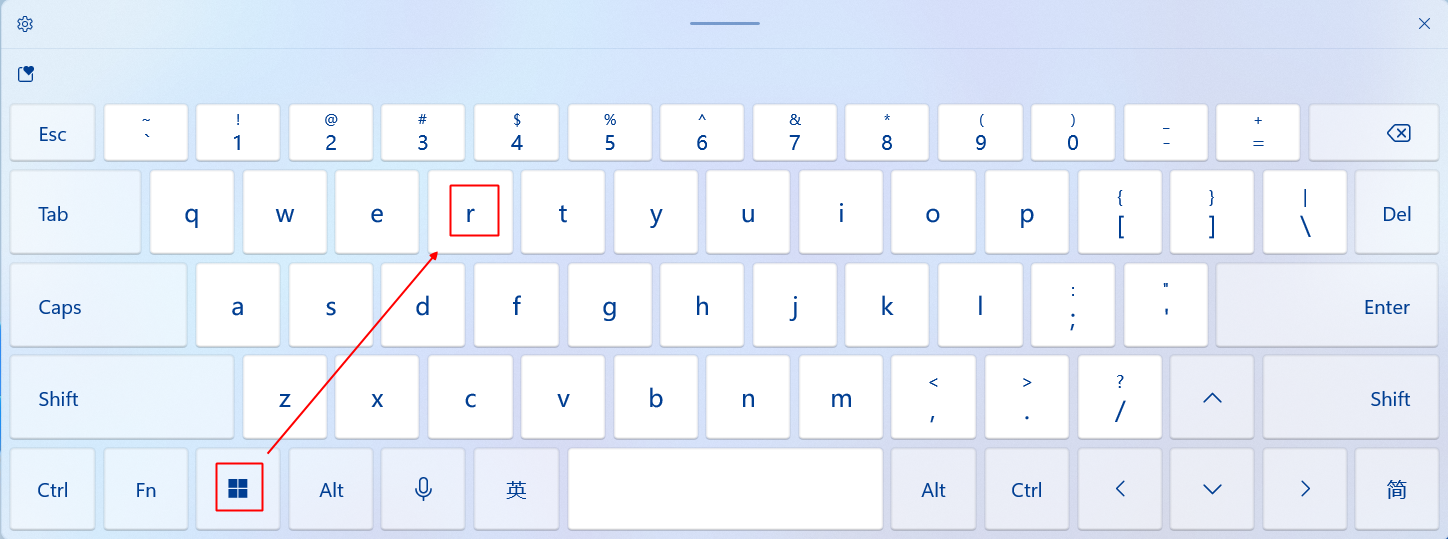Tap the Tab key

tap(76, 212)
